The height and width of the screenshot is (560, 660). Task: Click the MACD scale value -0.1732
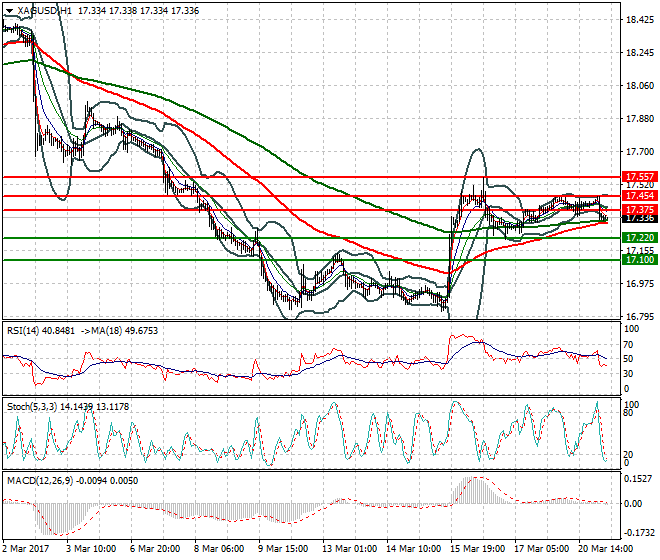pos(639,533)
